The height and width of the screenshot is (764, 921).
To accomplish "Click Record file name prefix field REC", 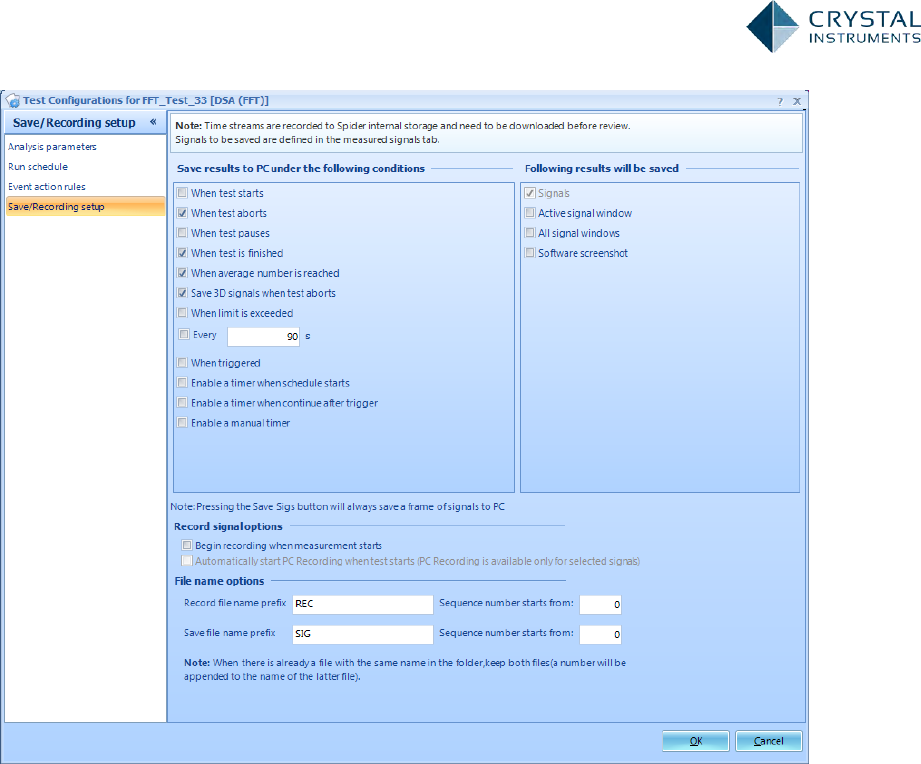I will point(363,604).
